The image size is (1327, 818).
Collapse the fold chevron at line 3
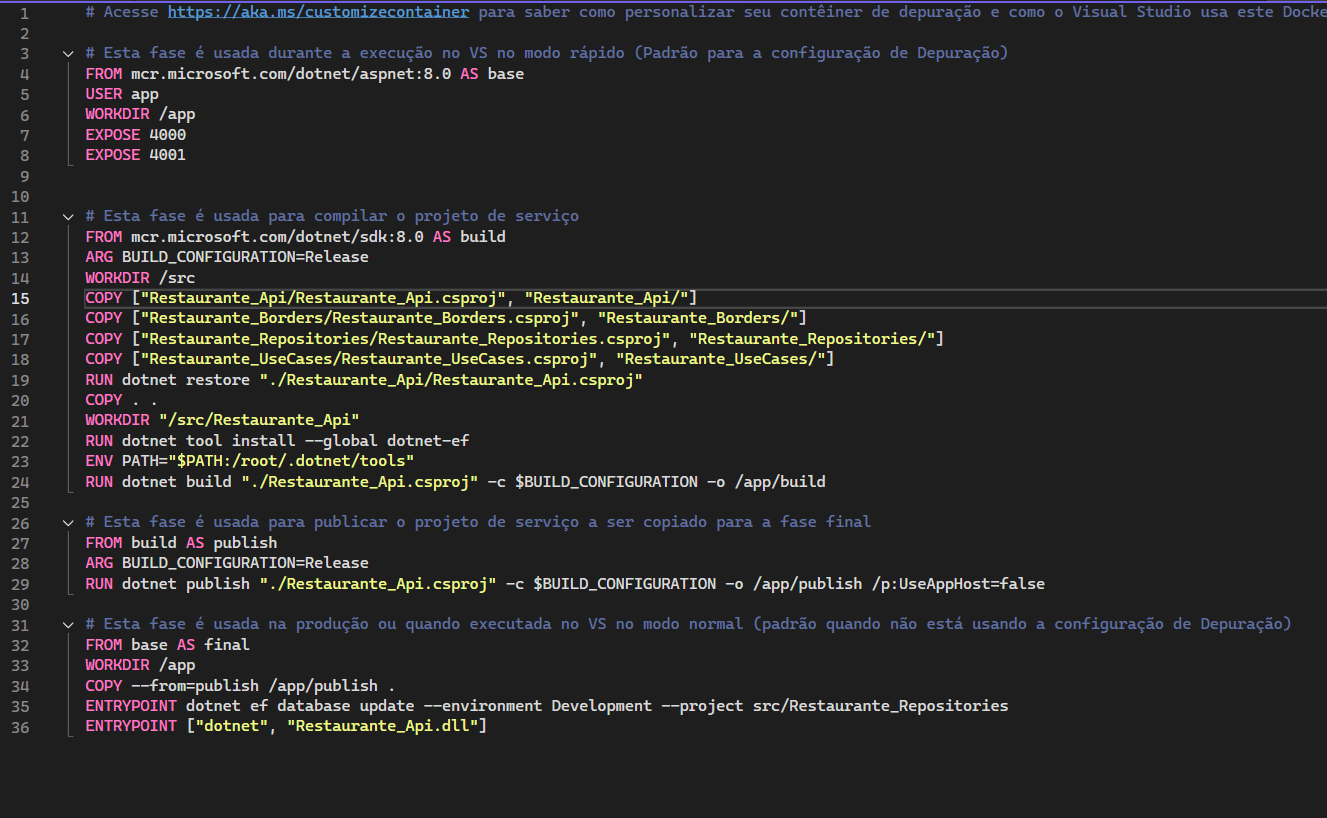[x=67, y=53]
